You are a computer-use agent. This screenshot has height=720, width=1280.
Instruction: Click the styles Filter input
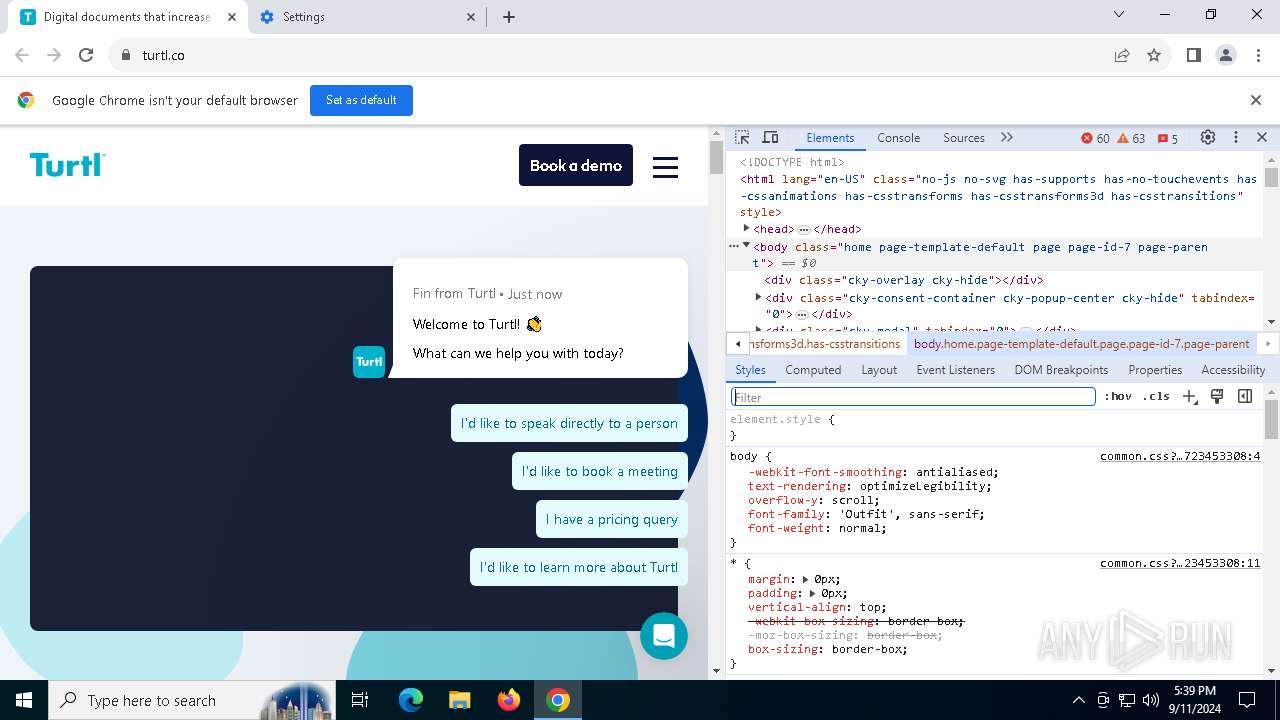pyautogui.click(x=913, y=397)
